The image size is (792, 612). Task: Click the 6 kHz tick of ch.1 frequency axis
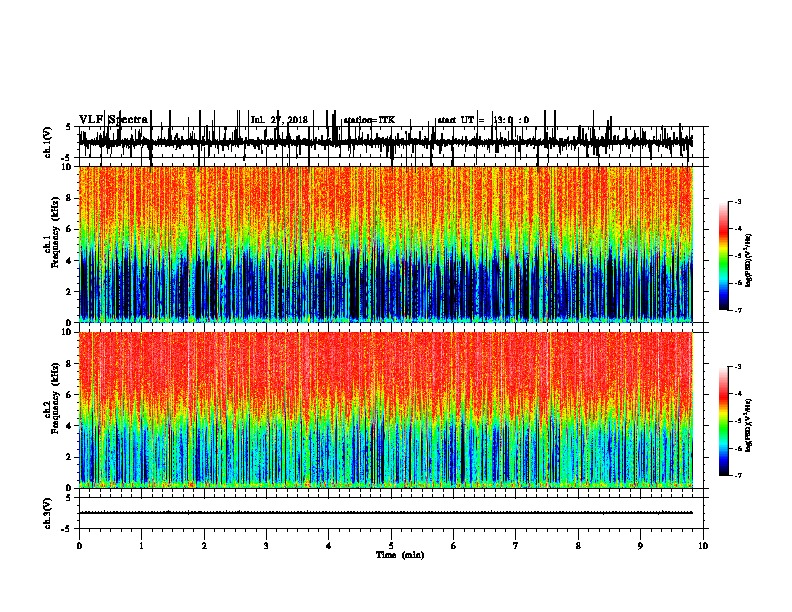coord(70,229)
